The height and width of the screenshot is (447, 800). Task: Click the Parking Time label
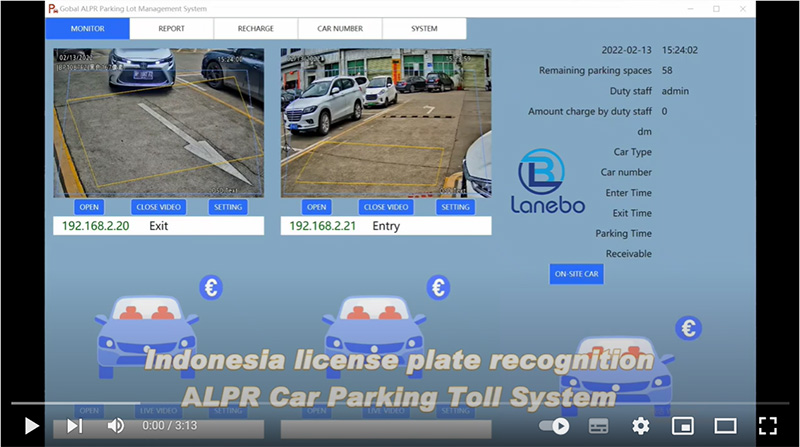point(623,233)
